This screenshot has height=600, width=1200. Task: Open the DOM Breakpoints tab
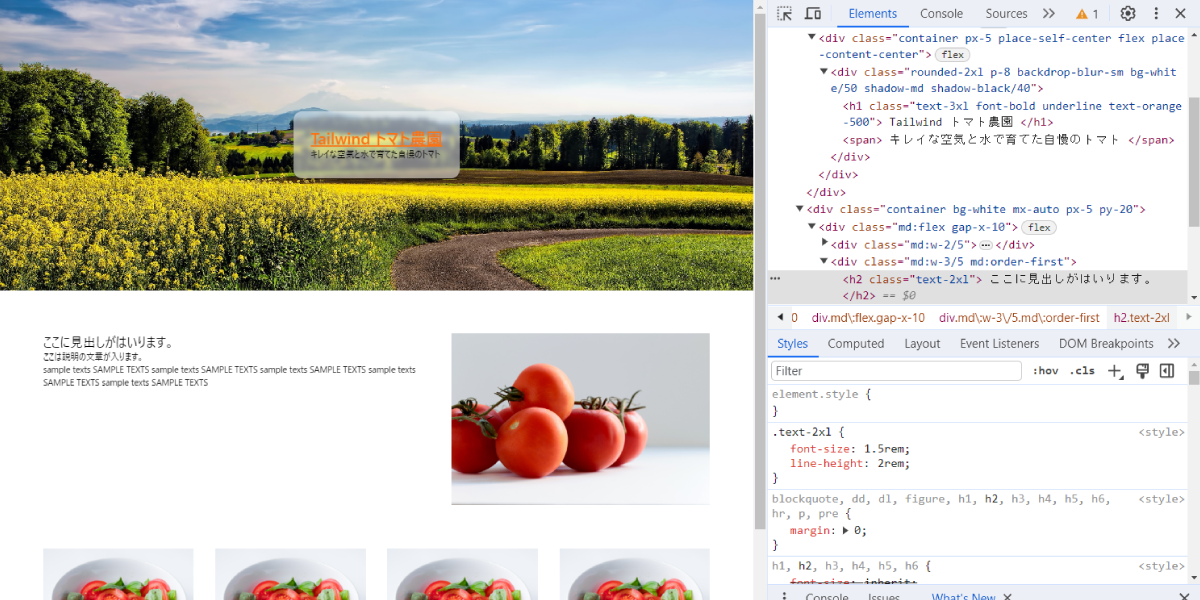[1106, 344]
